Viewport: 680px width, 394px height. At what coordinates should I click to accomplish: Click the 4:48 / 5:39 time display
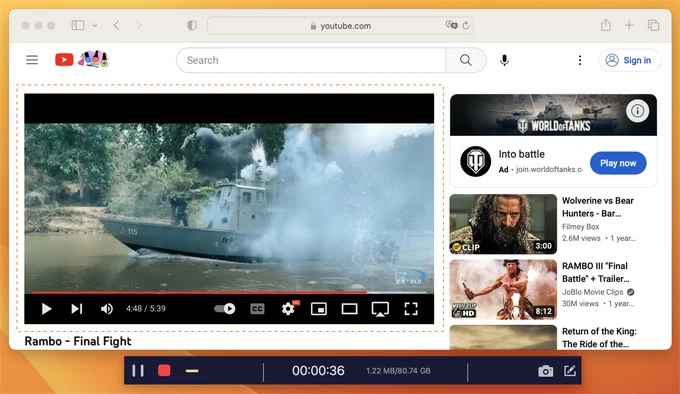click(x=146, y=309)
